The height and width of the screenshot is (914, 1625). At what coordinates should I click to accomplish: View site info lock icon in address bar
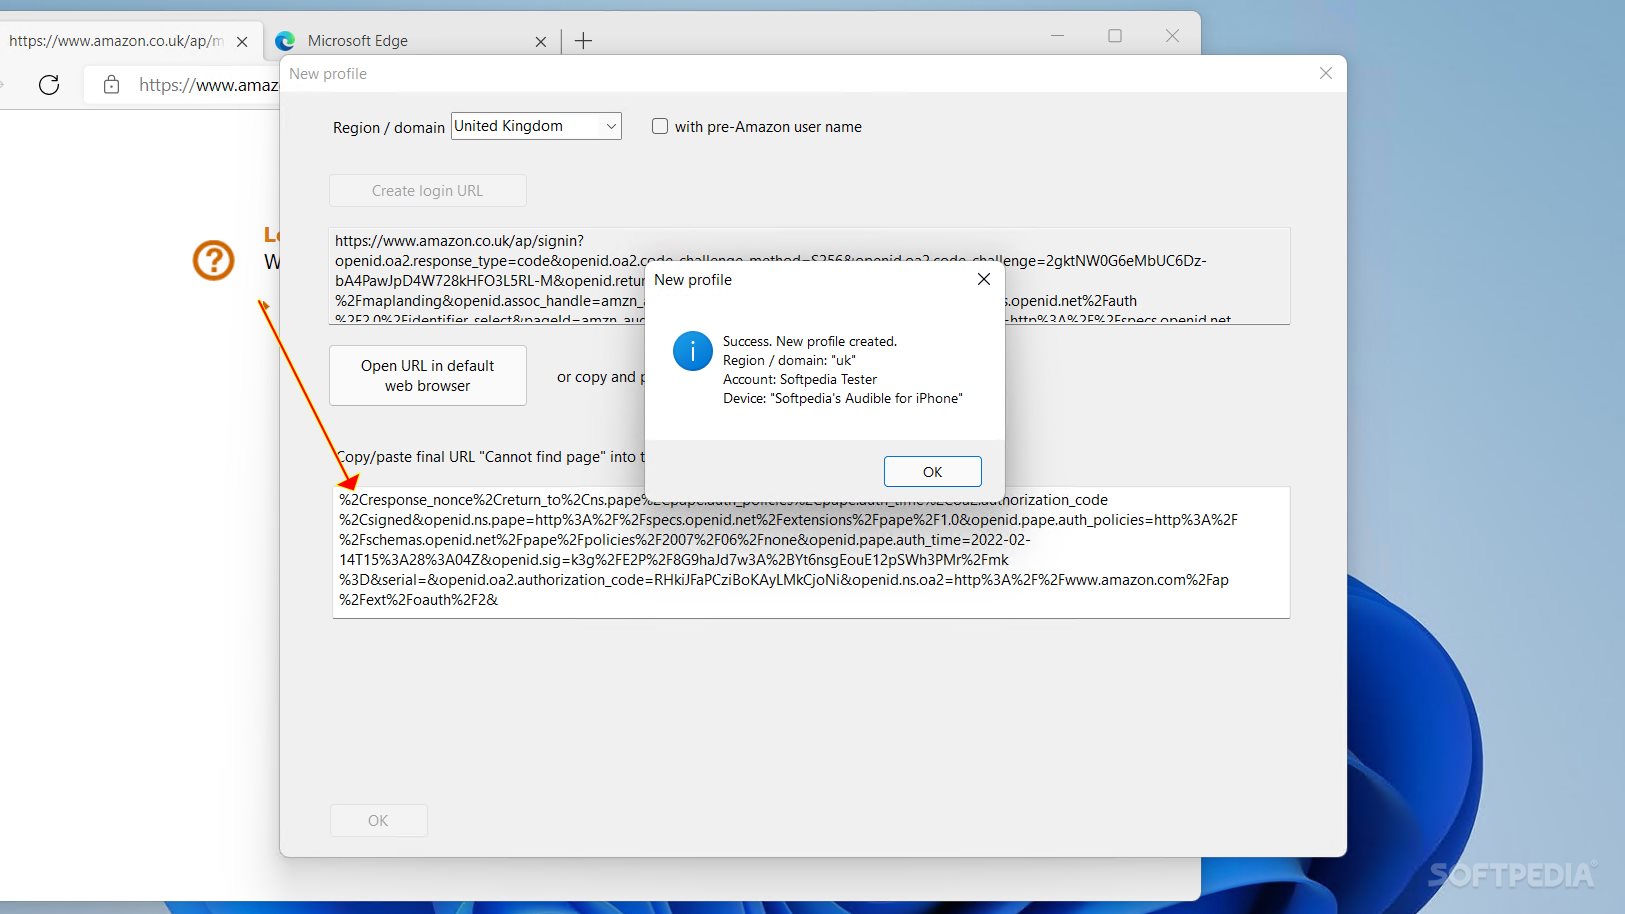(x=112, y=85)
